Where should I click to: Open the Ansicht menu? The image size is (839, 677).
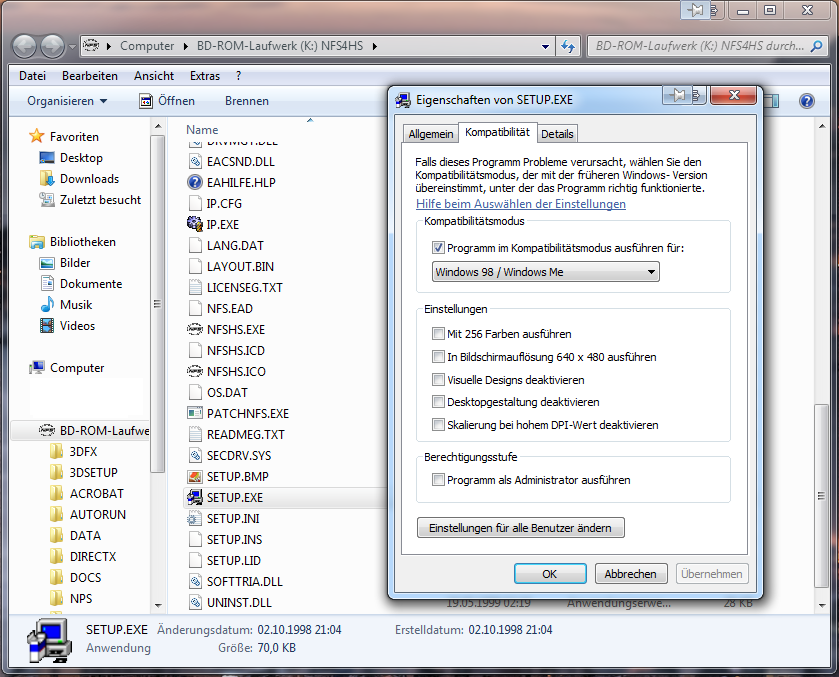coord(154,76)
